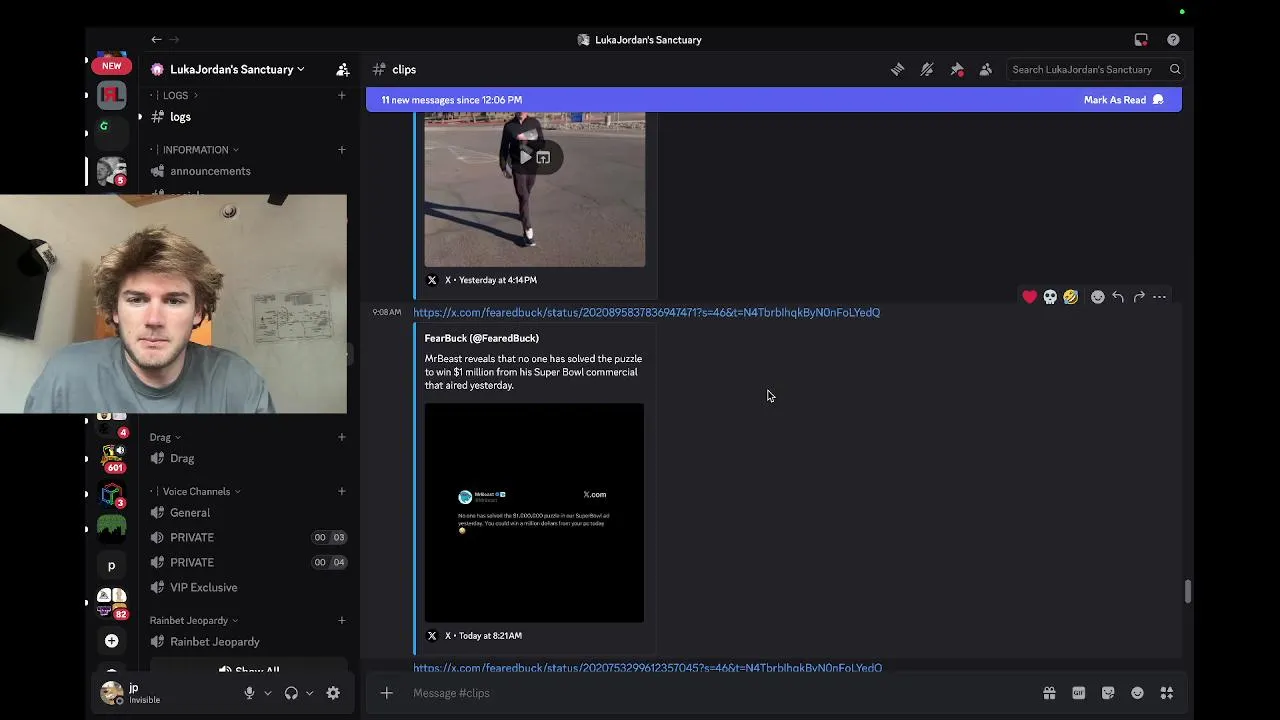Open the FearBuck (@FearedBuck) embed title

point(481,338)
